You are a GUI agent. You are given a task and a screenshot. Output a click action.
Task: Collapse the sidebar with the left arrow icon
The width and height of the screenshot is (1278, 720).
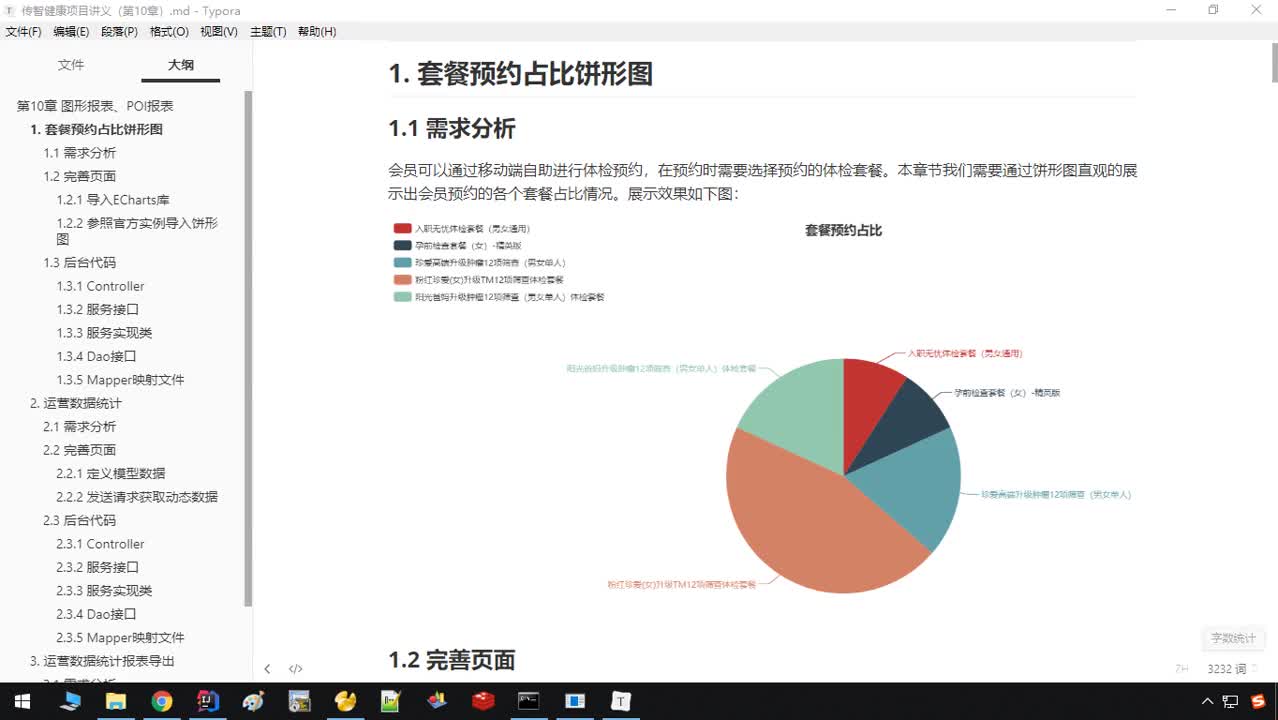[x=267, y=668]
